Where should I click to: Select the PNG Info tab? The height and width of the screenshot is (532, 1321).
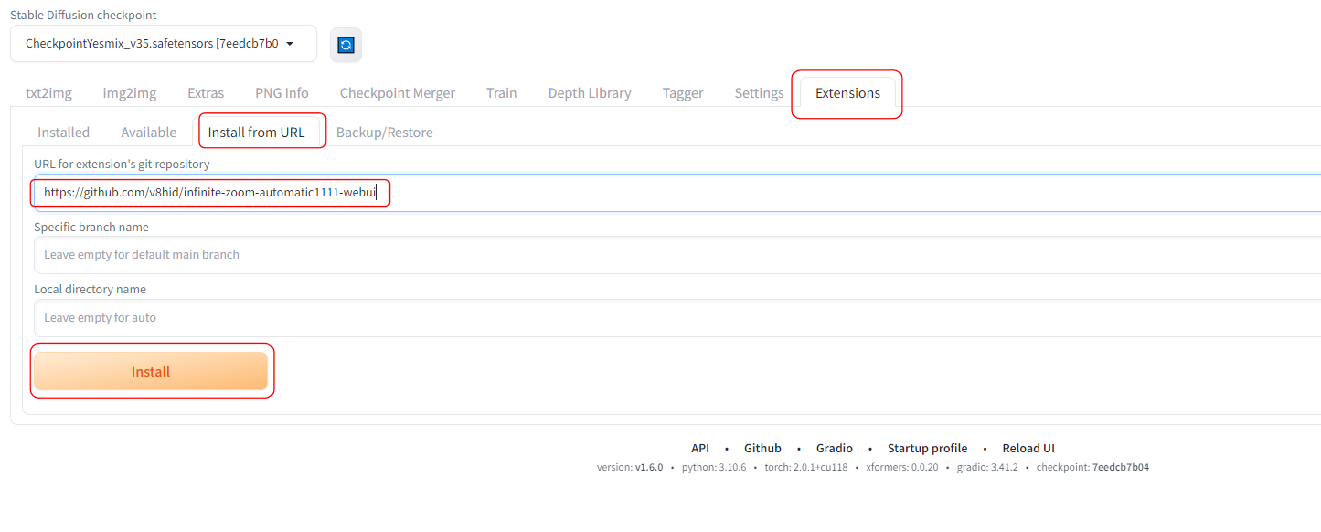(x=281, y=93)
